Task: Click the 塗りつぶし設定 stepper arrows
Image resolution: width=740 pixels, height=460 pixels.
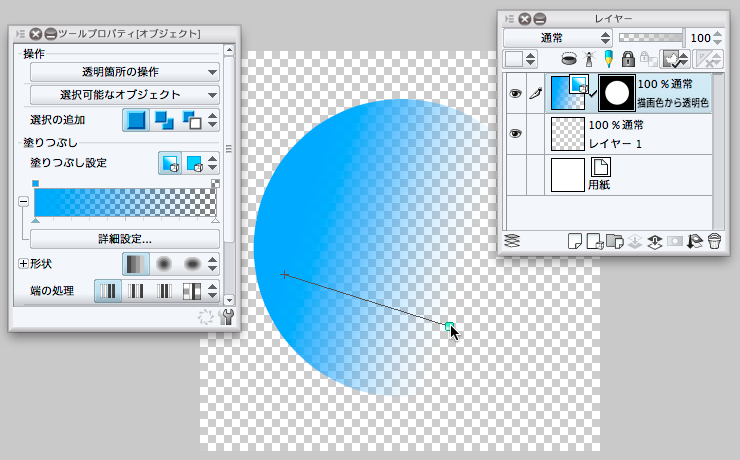Action: point(212,163)
